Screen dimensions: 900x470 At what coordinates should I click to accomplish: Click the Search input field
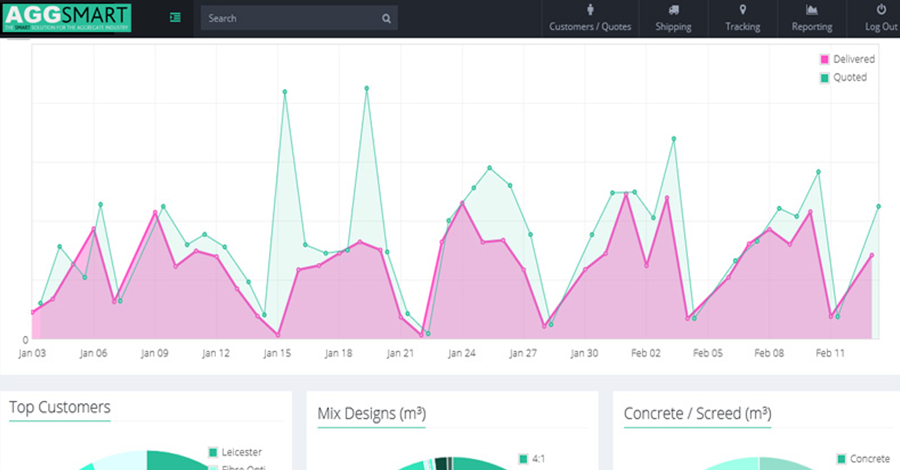(x=299, y=18)
